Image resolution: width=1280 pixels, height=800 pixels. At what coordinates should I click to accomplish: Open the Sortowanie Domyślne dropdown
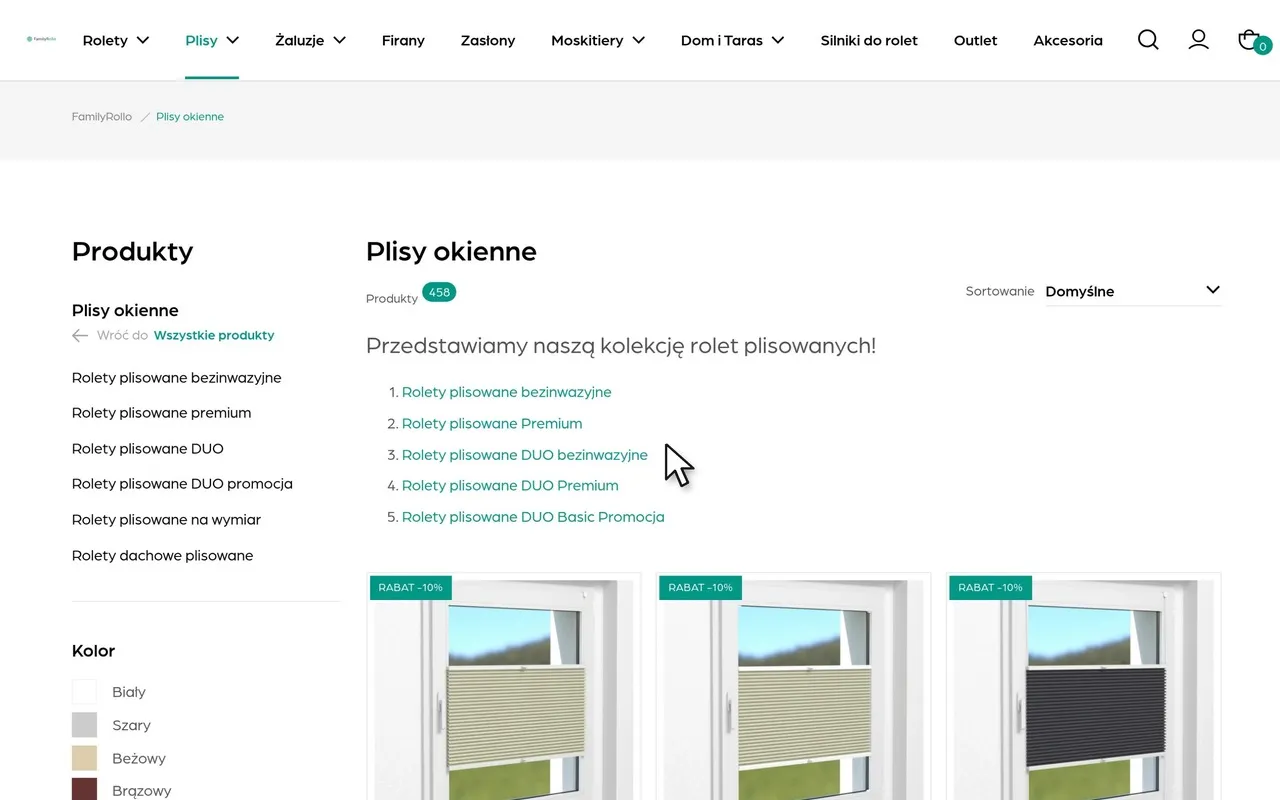1133,291
